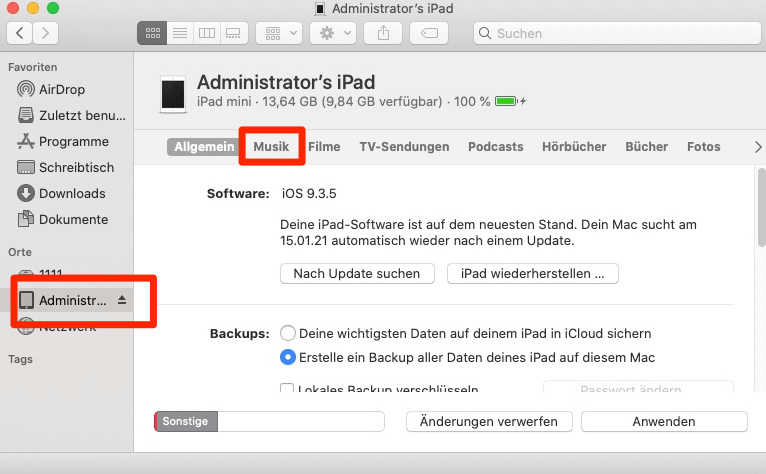Click in the Suchen search field

[617, 33]
